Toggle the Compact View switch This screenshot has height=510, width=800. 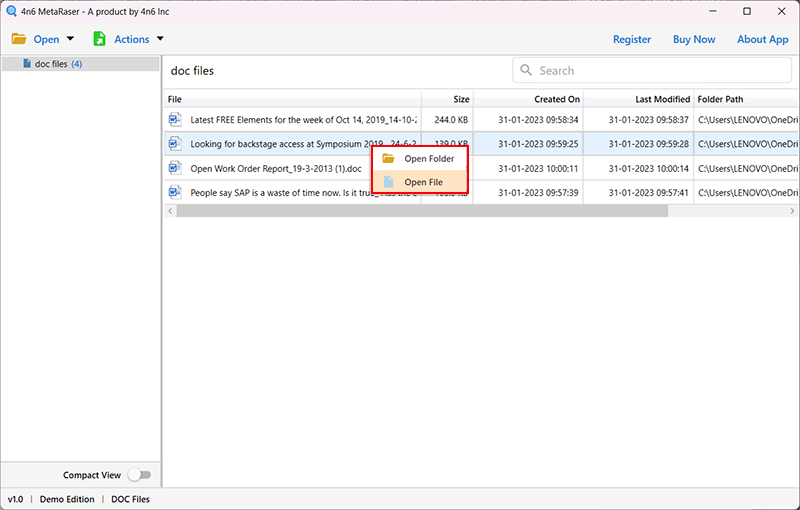[x=139, y=475]
